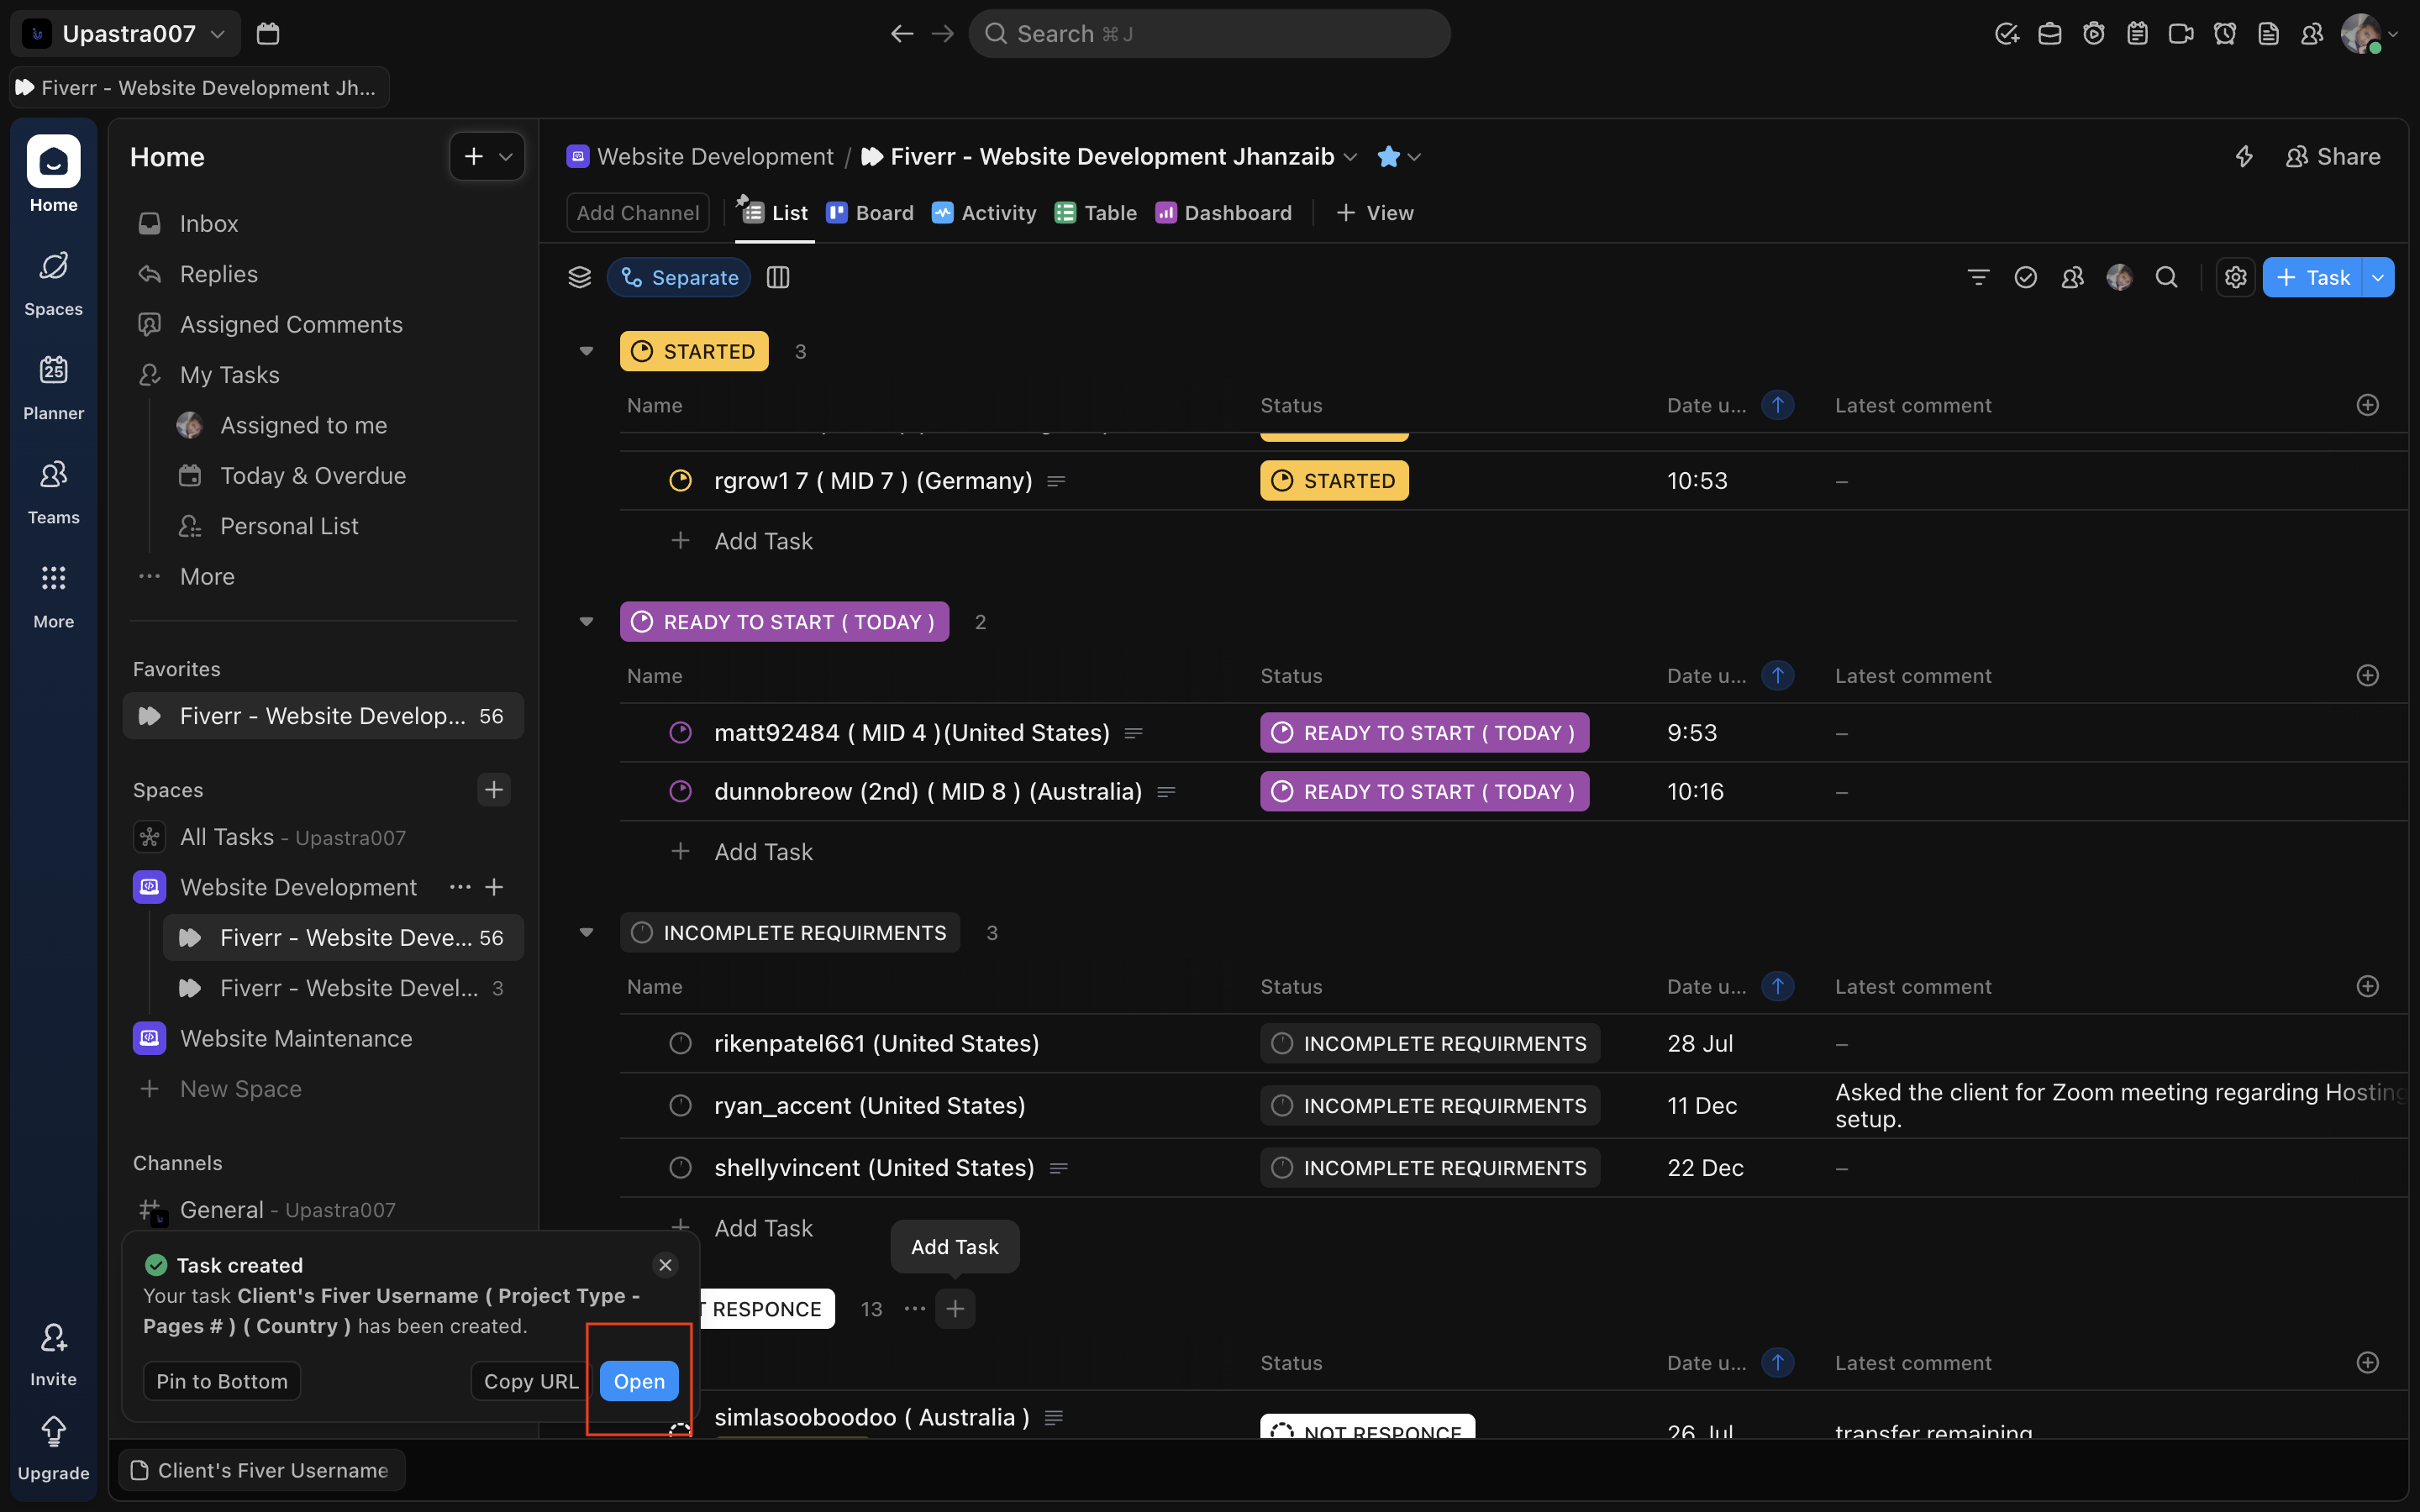Open the columns customize icon
The image size is (2420, 1512).
[x=778, y=277]
